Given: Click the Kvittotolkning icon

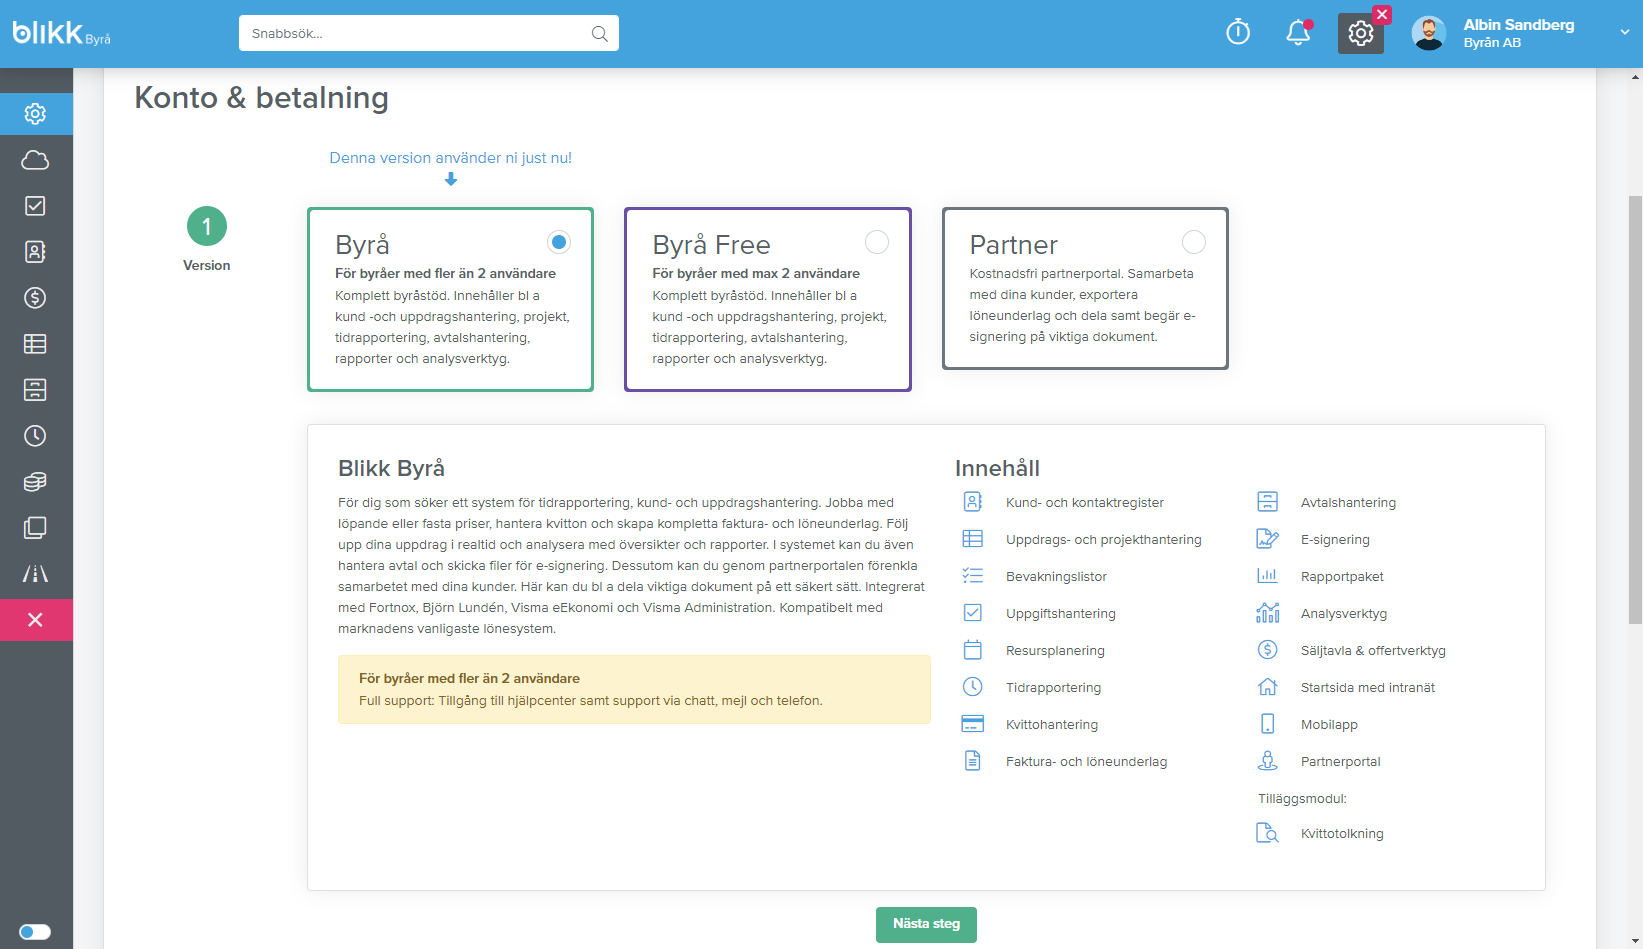Looking at the screenshot, I should pyautogui.click(x=1267, y=833).
